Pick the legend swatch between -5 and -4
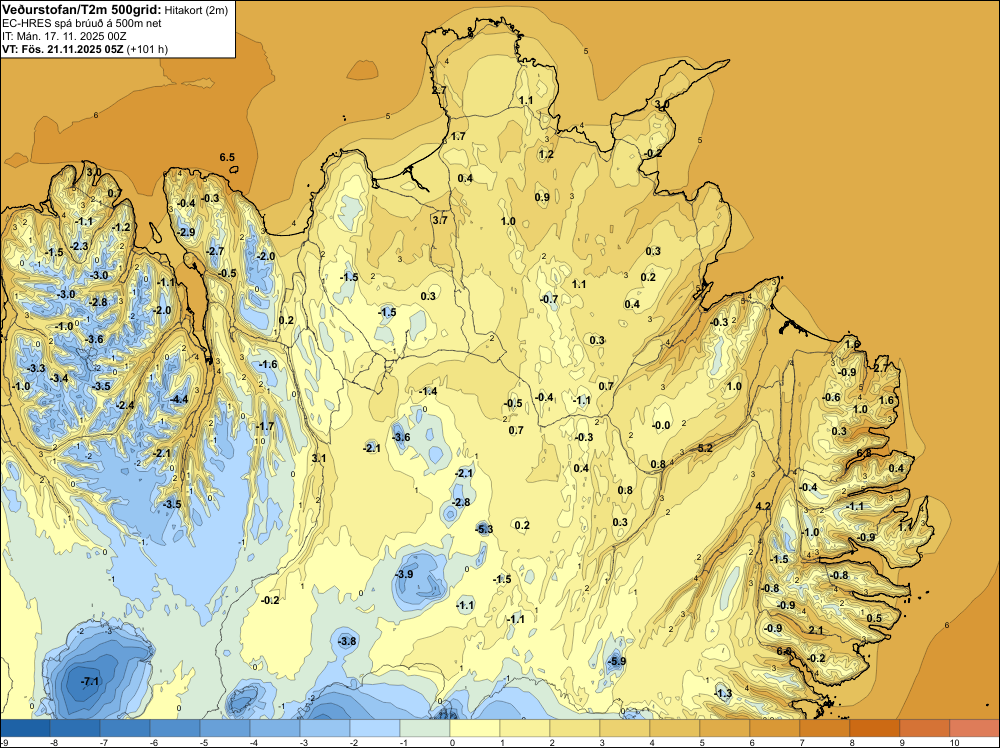 pyautogui.click(x=224, y=728)
